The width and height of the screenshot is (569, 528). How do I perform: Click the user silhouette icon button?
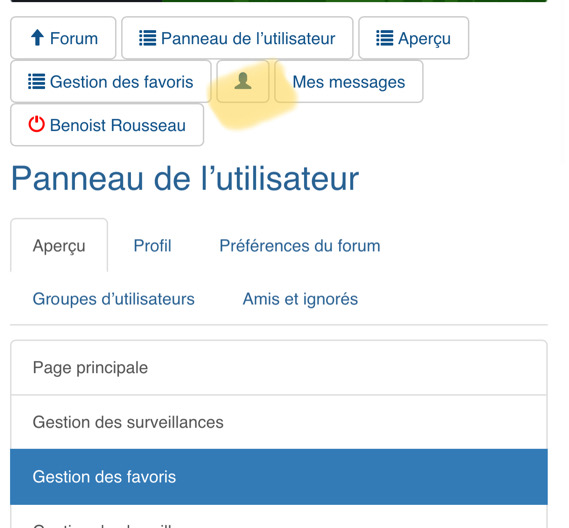click(x=243, y=81)
